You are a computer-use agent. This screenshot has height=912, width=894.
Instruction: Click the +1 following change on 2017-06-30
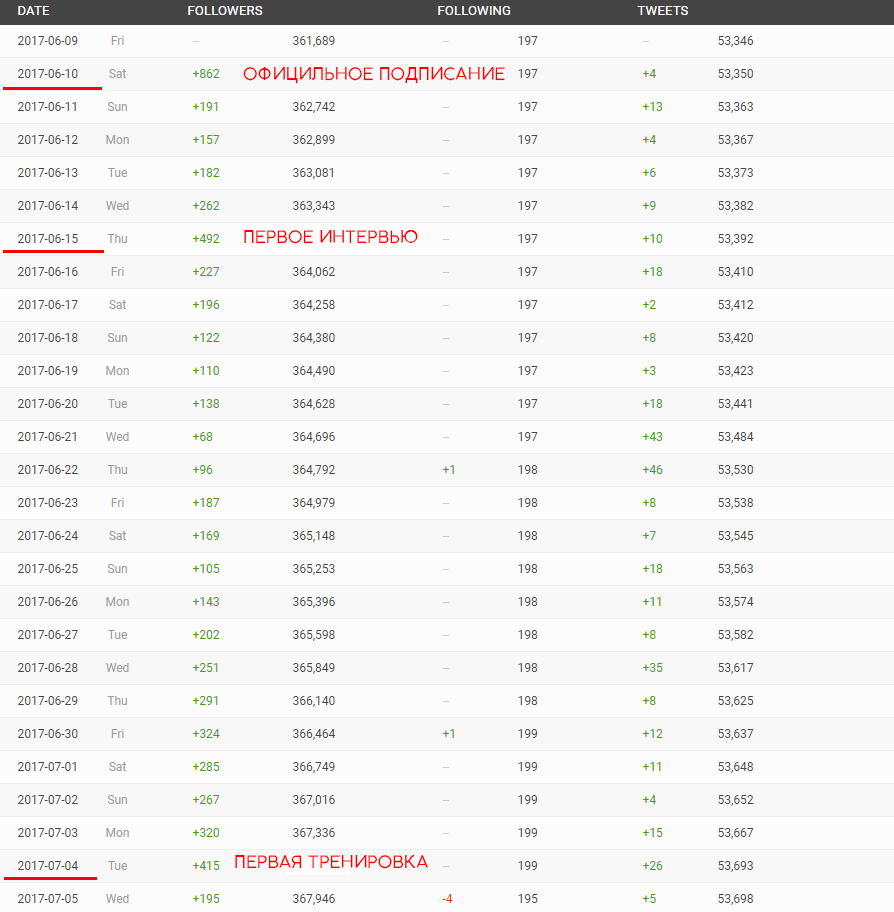click(449, 734)
